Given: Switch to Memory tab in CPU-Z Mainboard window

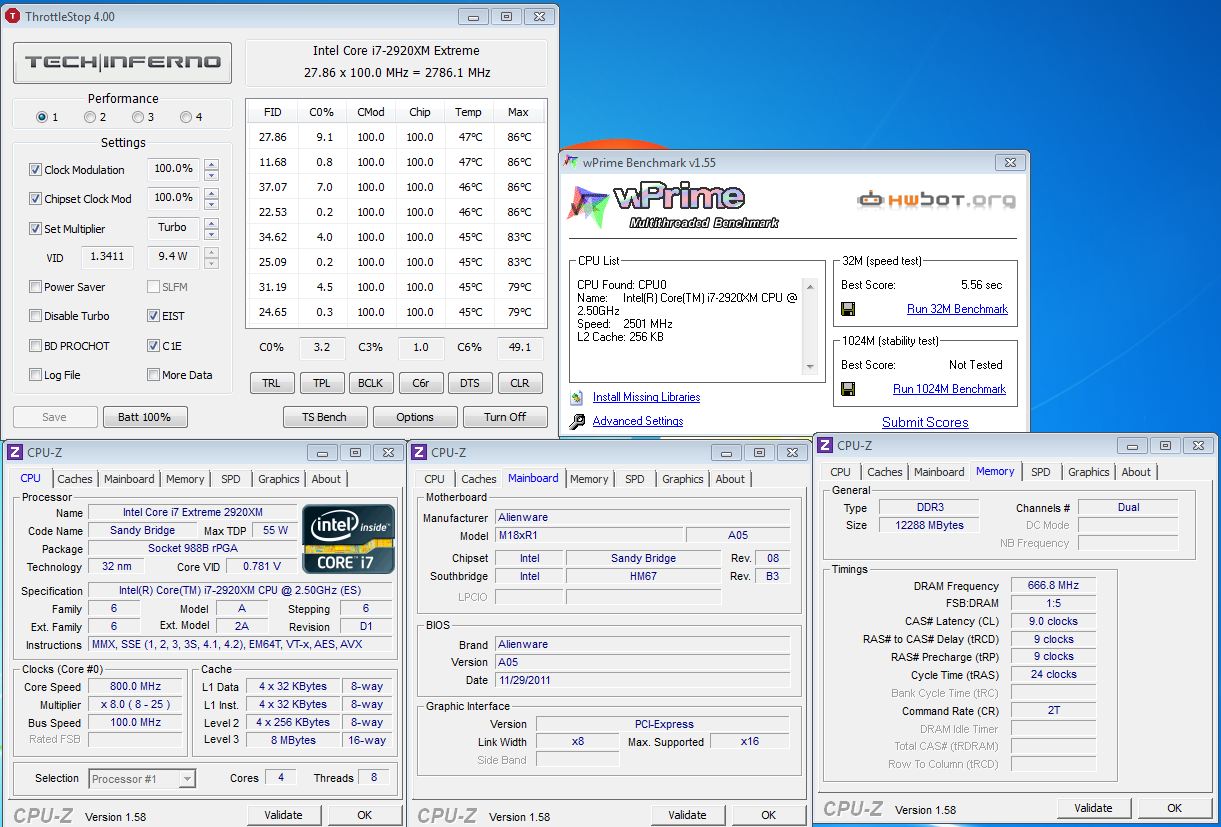Looking at the screenshot, I should pyautogui.click(x=589, y=479).
